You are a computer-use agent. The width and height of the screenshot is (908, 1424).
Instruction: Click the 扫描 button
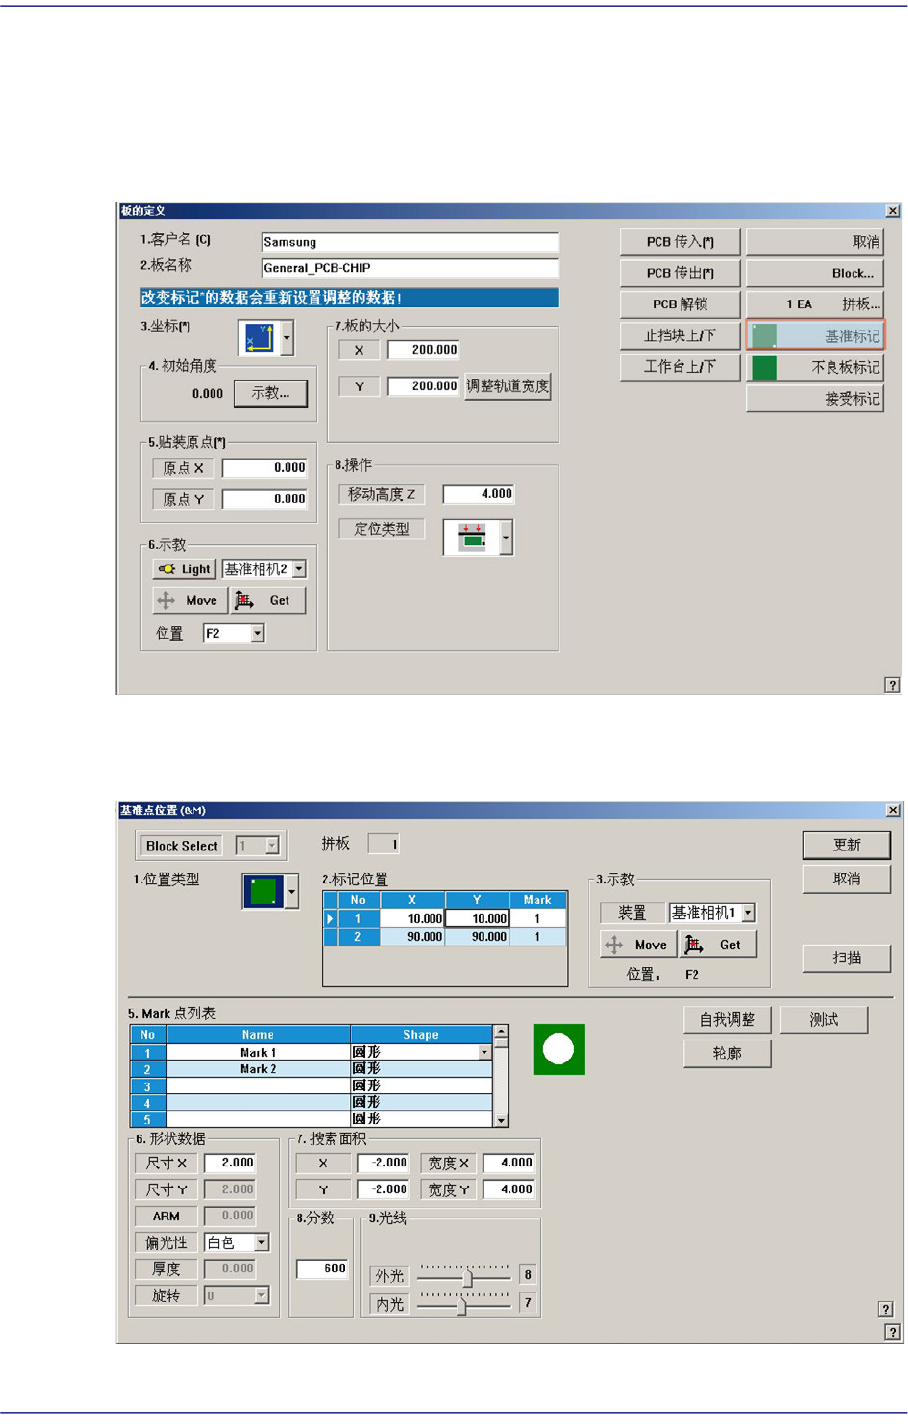(847, 958)
